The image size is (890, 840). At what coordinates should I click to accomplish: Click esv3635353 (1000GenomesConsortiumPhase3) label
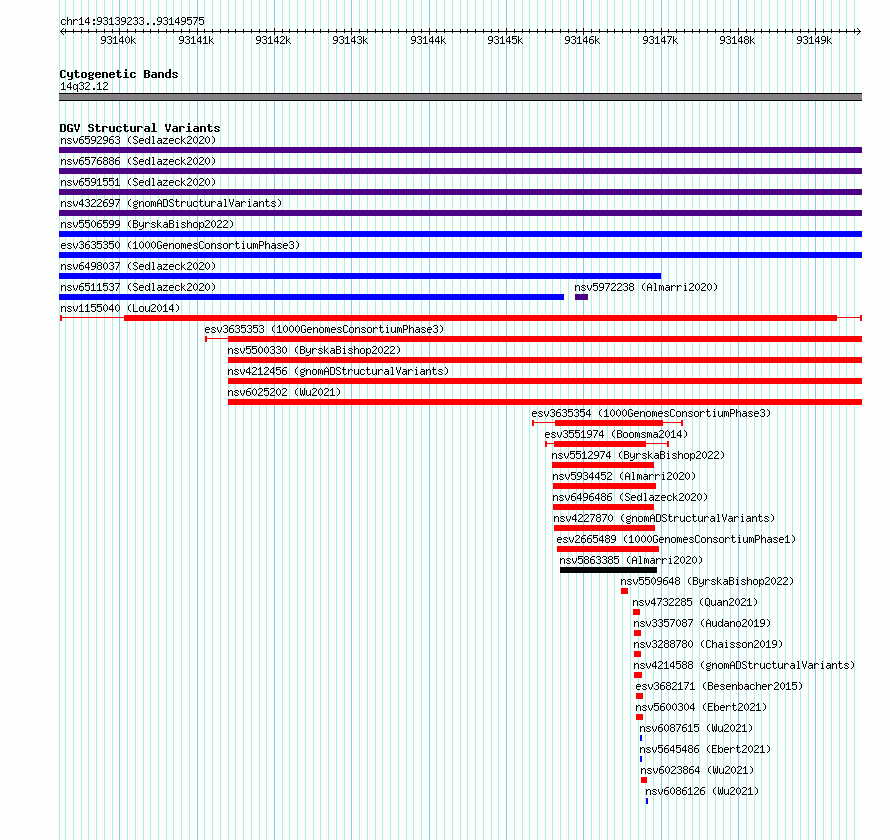[324, 329]
